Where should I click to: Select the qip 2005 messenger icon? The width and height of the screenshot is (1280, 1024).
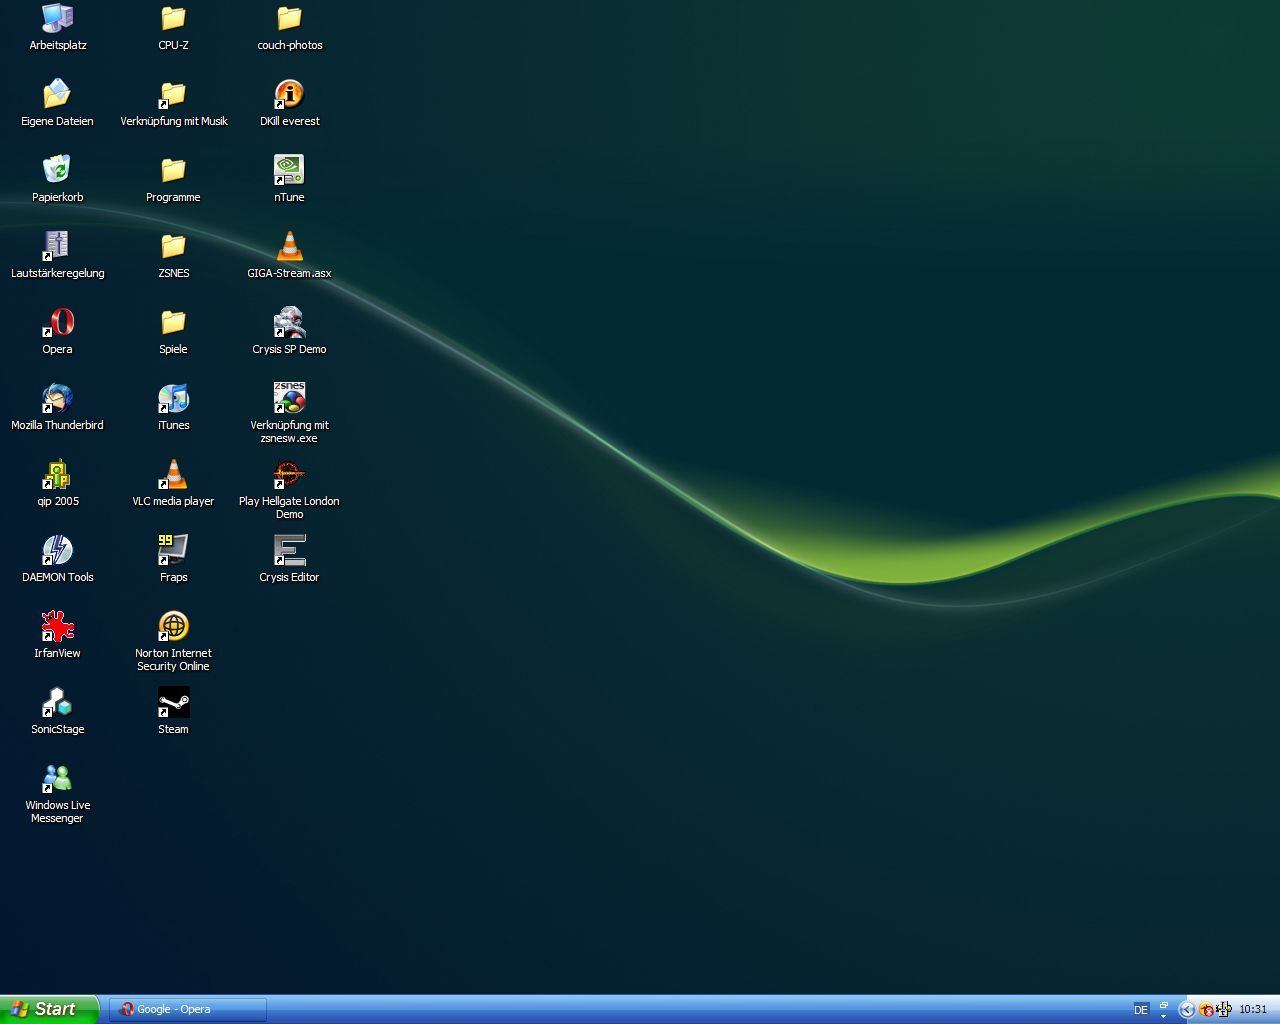tap(57, 474)
